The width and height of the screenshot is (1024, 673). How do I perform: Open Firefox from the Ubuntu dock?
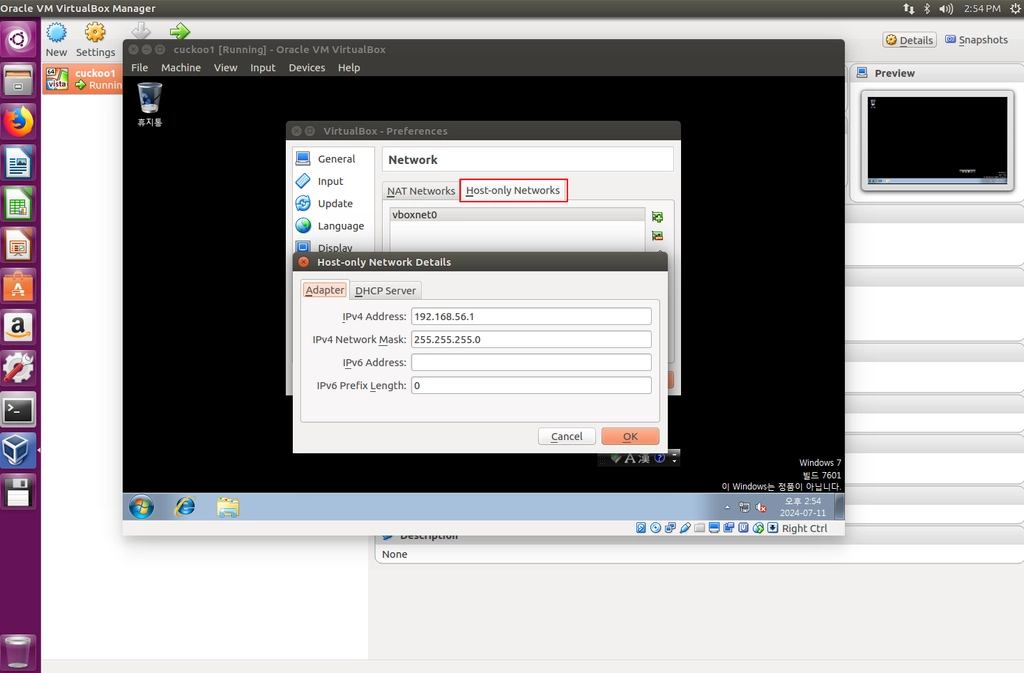click(18, 121)
